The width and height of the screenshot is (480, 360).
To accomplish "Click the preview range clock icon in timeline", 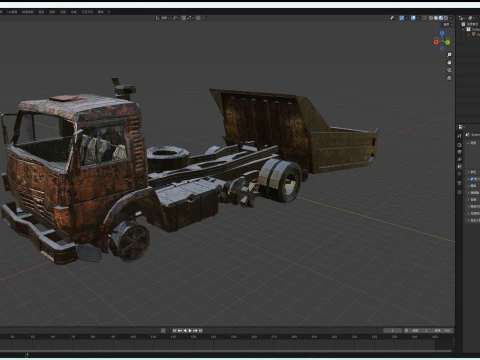I will click(x=406, y=330).
